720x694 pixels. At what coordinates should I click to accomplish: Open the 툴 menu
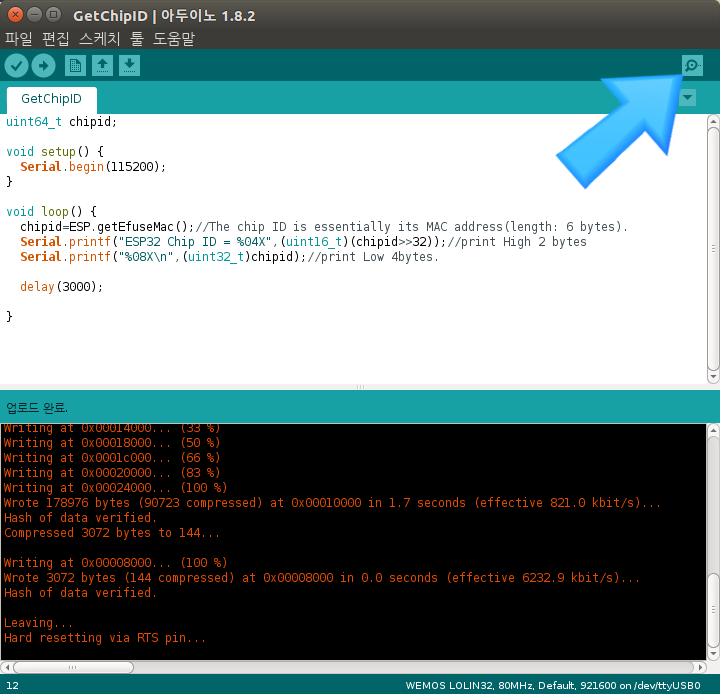137,39
